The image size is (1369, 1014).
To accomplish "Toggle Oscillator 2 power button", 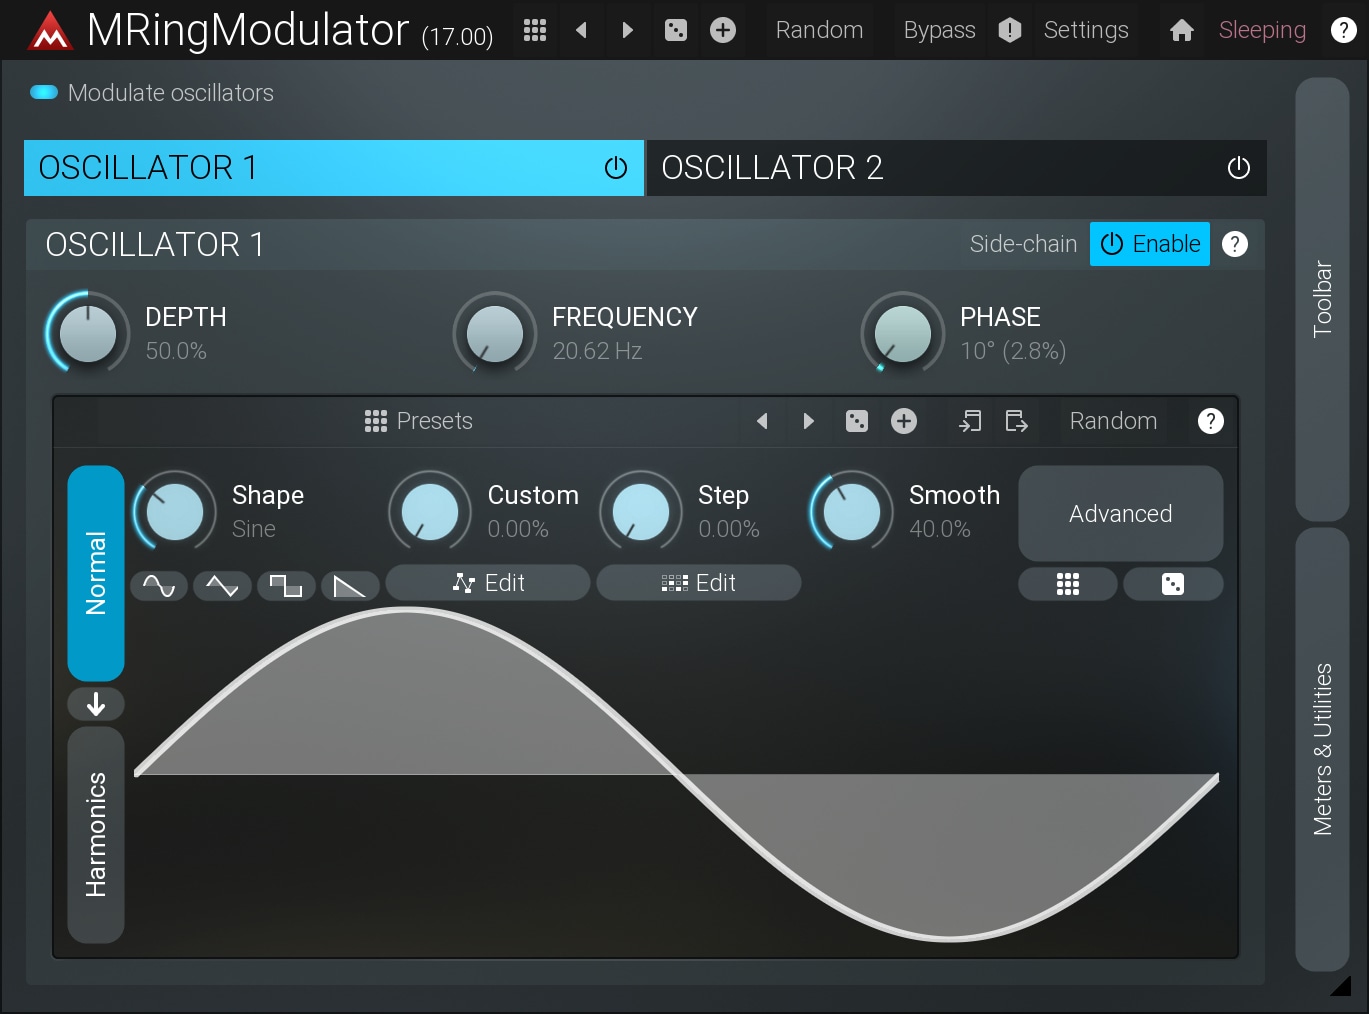I will coord(1238,168).
